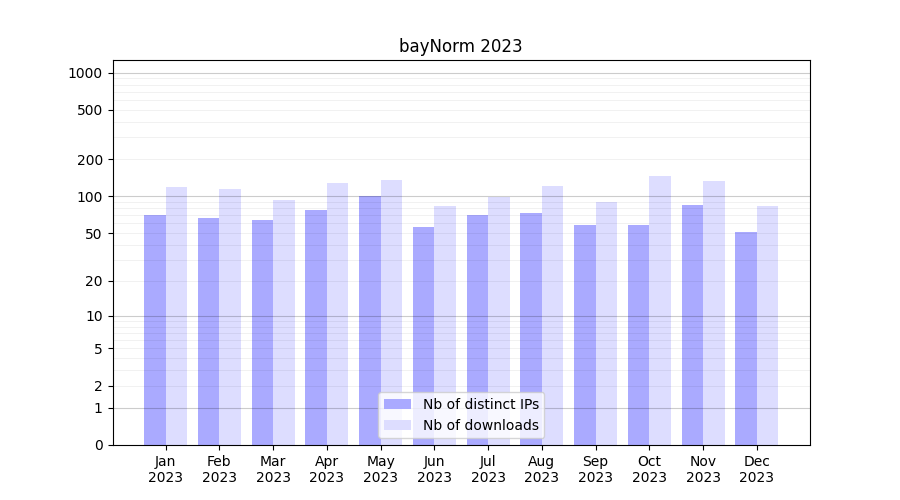Click the Nb of downloads legend swatch
This screenshot has height=500, width=900.
397,425
